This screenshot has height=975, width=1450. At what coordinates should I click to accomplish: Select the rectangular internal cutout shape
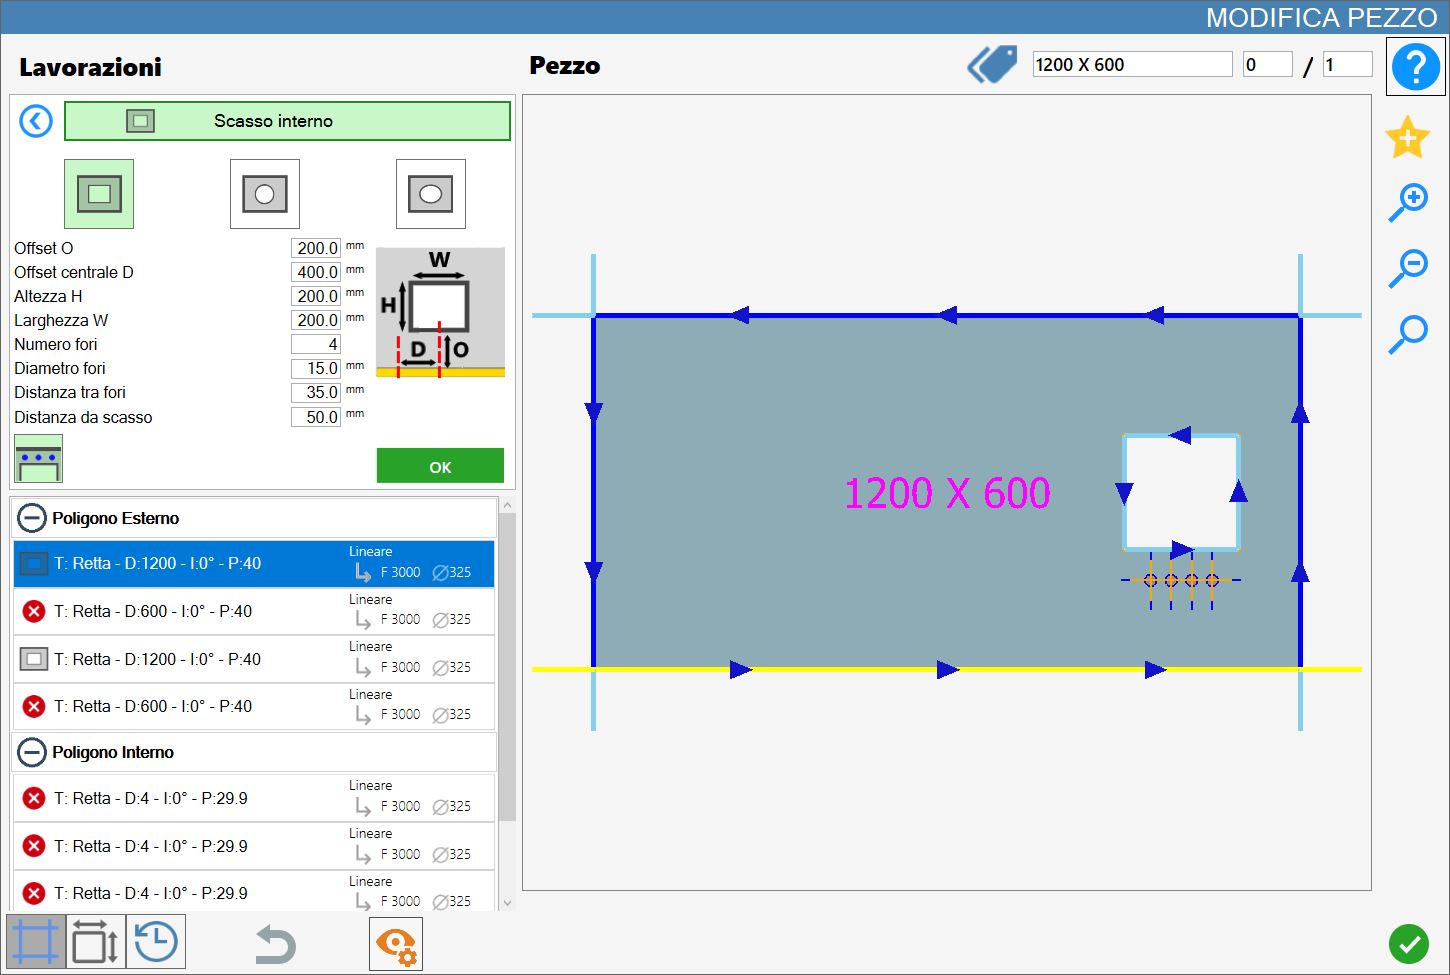[99, 194]
